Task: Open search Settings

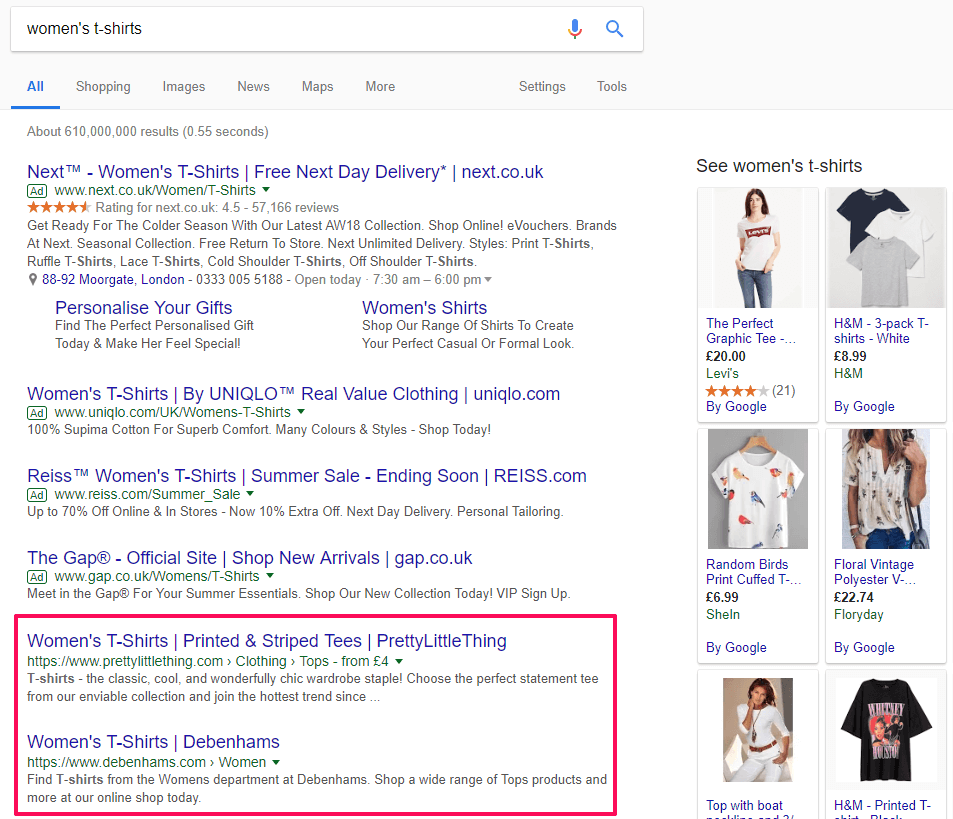Action: pyautogui.click(x=542, y=86)
